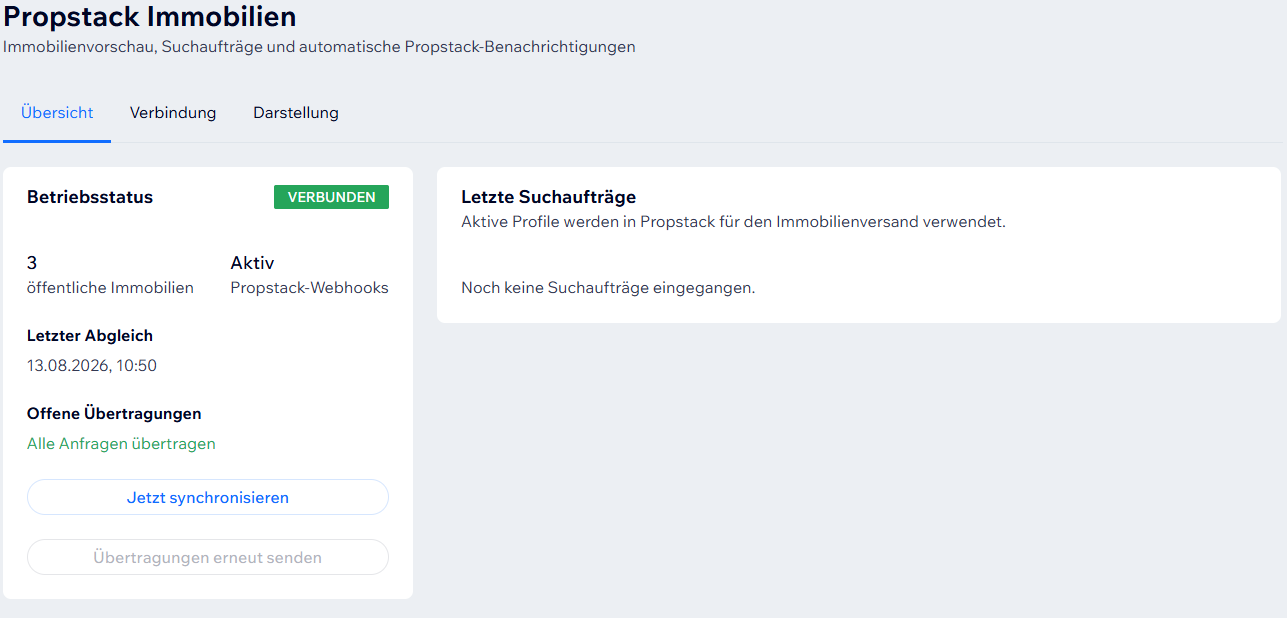This screenshot has height=618, width=1287.
Task: Click the Noch keine Suchaufträge eingegangen message
Action: click(608, 288)
